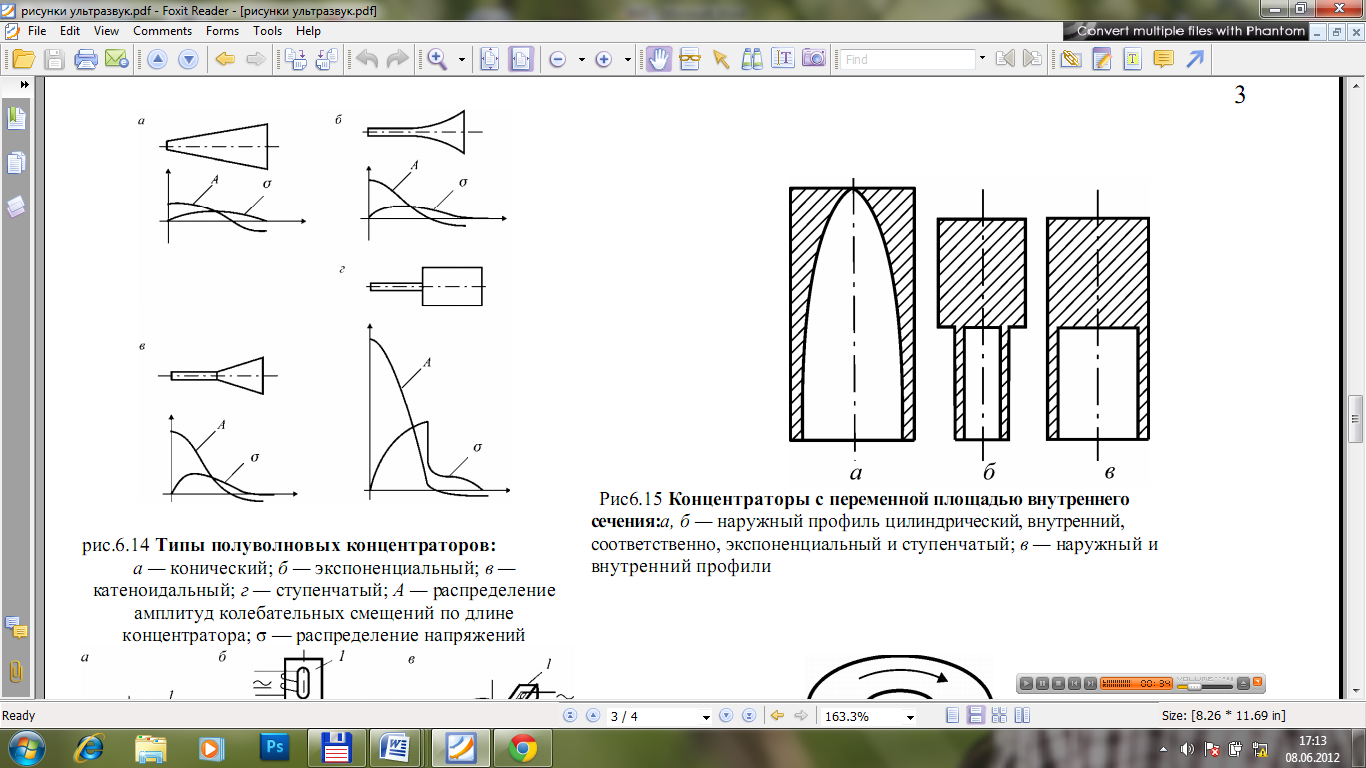Play track in the media player widget

[1026, 683]
